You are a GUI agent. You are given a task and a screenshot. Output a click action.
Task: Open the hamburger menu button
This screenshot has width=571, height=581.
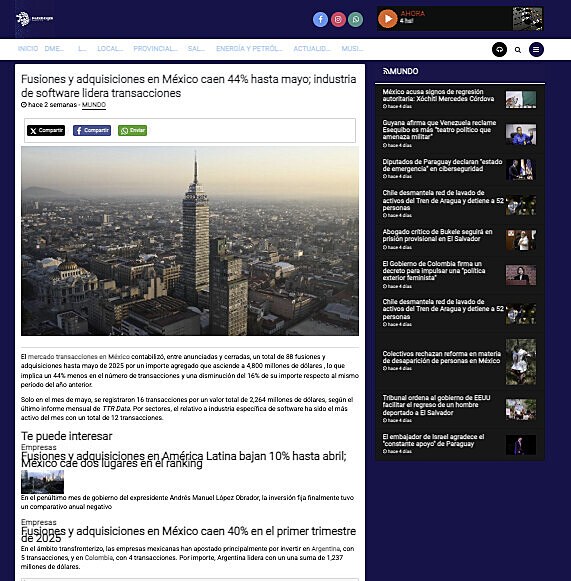click(536, 49)
